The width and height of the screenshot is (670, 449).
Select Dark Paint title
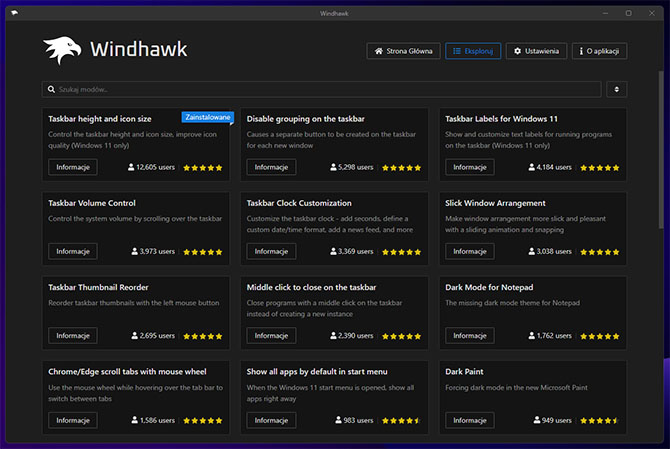point(464,372)
